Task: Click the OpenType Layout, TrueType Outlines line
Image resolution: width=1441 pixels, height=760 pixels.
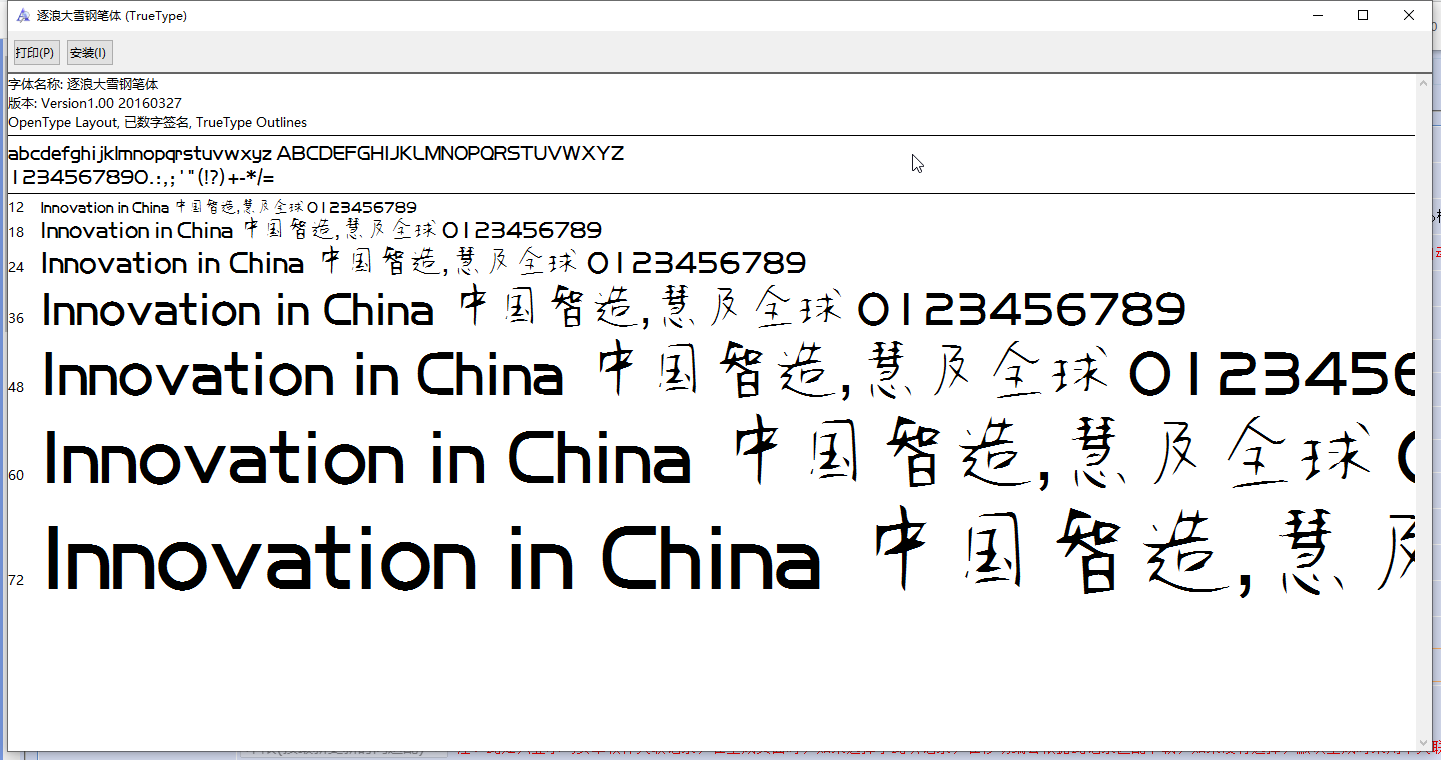Action: [x=157, y=122]
